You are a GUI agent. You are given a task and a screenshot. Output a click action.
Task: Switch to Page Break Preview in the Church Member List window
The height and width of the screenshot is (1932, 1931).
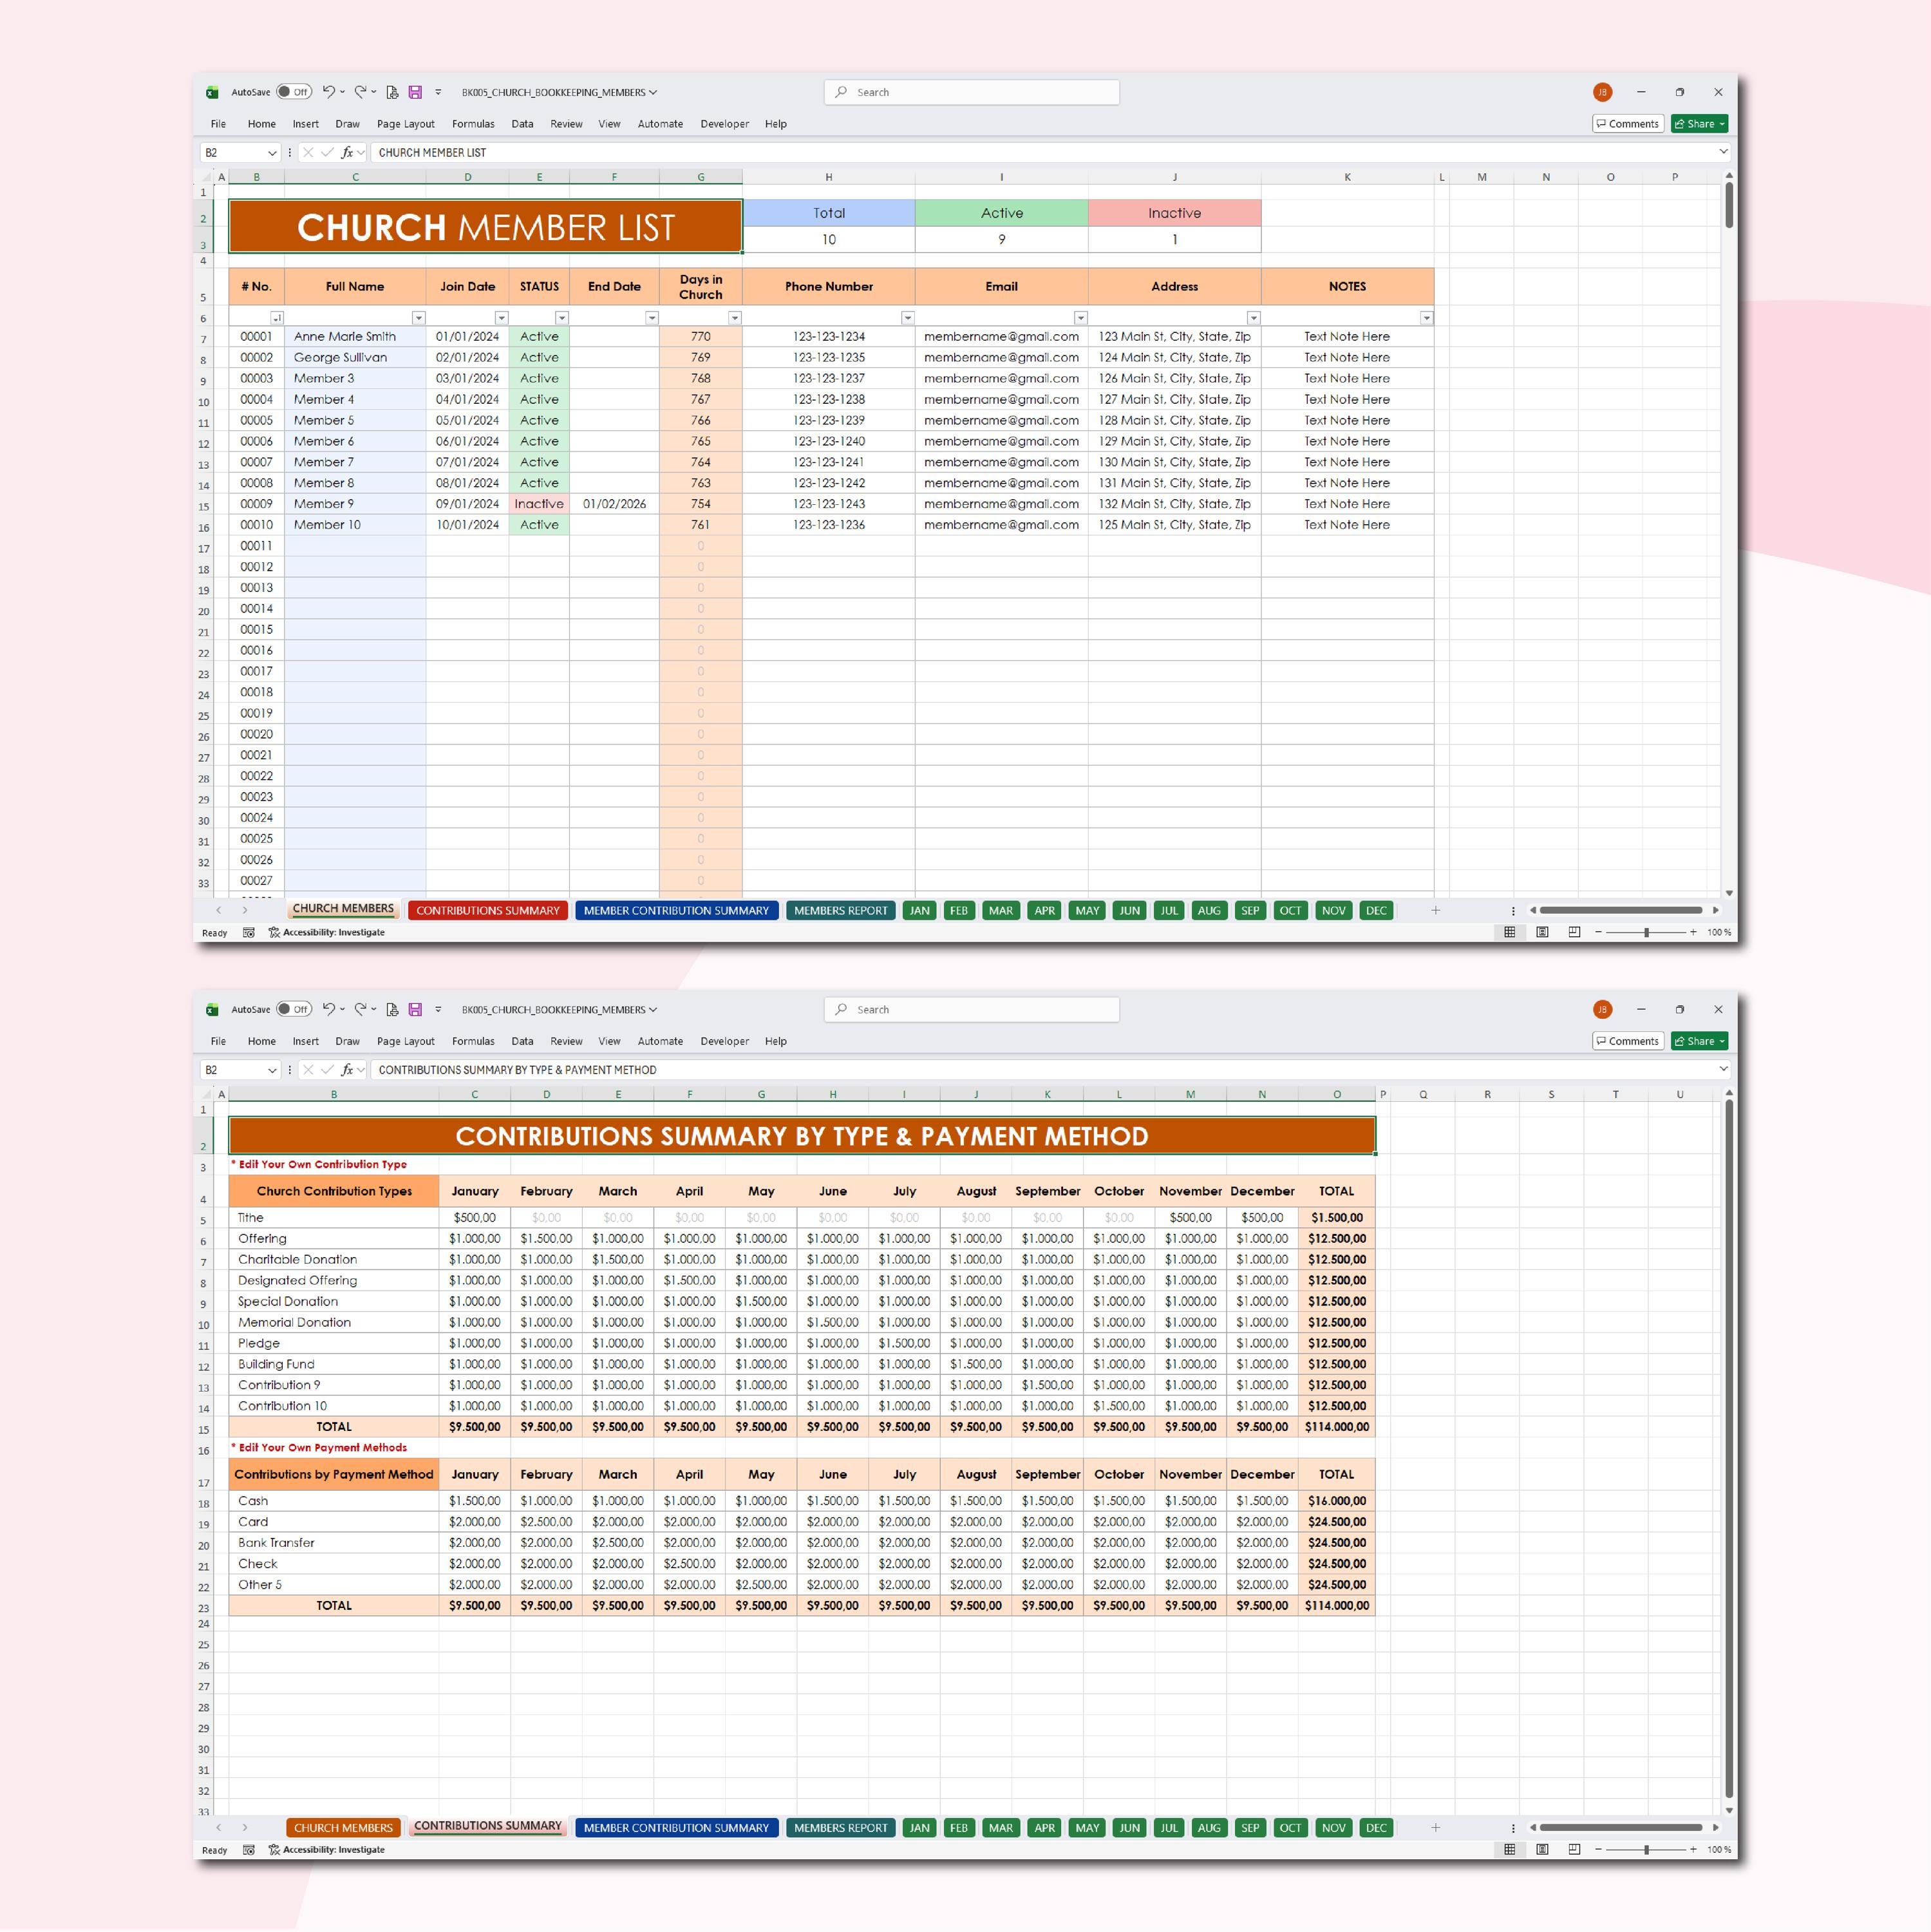pyautogui.click(x=1574, y=932)
